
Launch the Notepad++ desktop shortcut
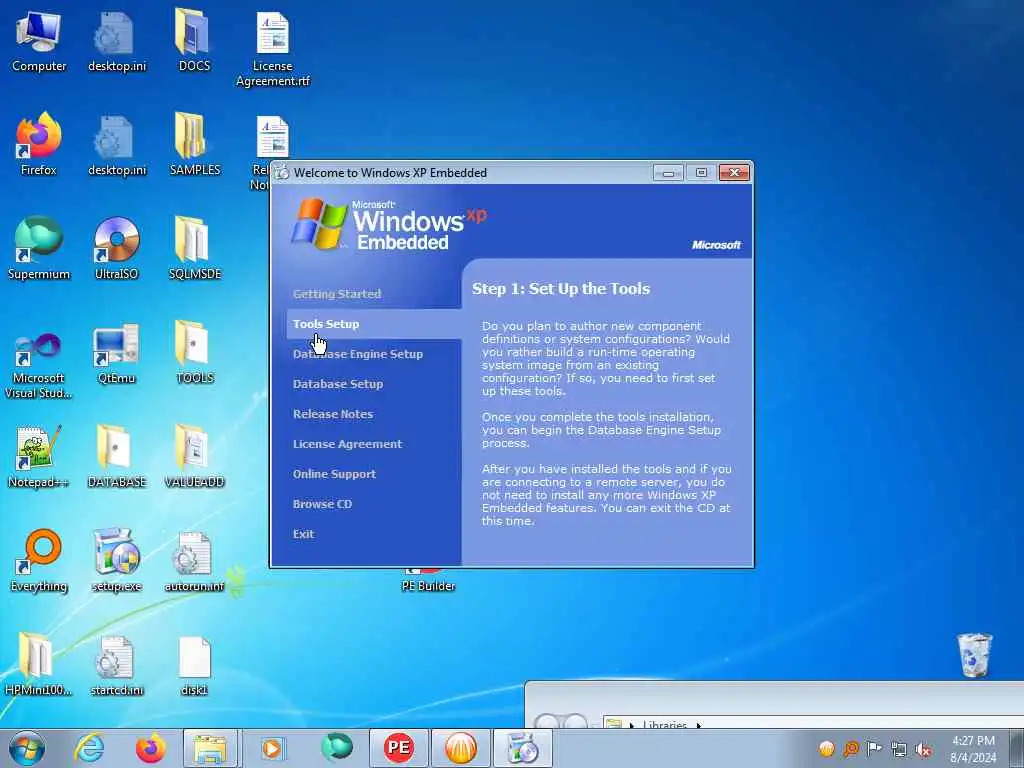(x=39, y=456)
